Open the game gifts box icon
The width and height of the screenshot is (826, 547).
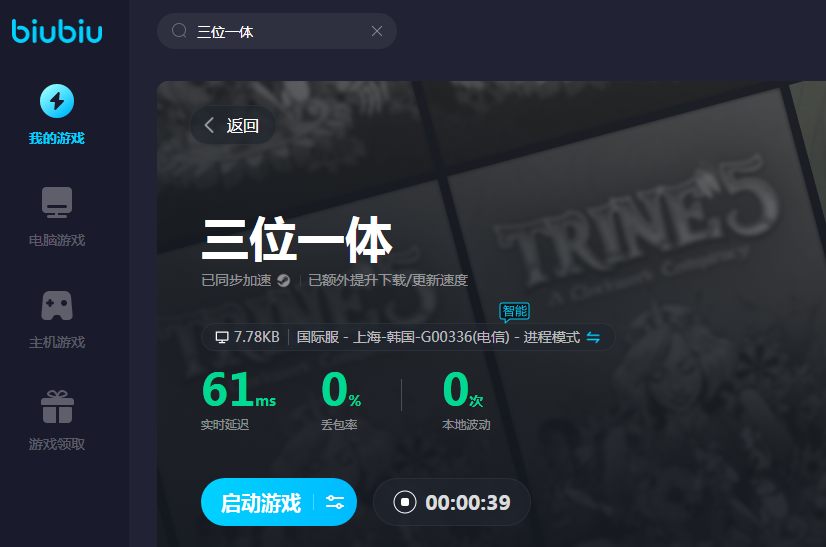[57, 407]
